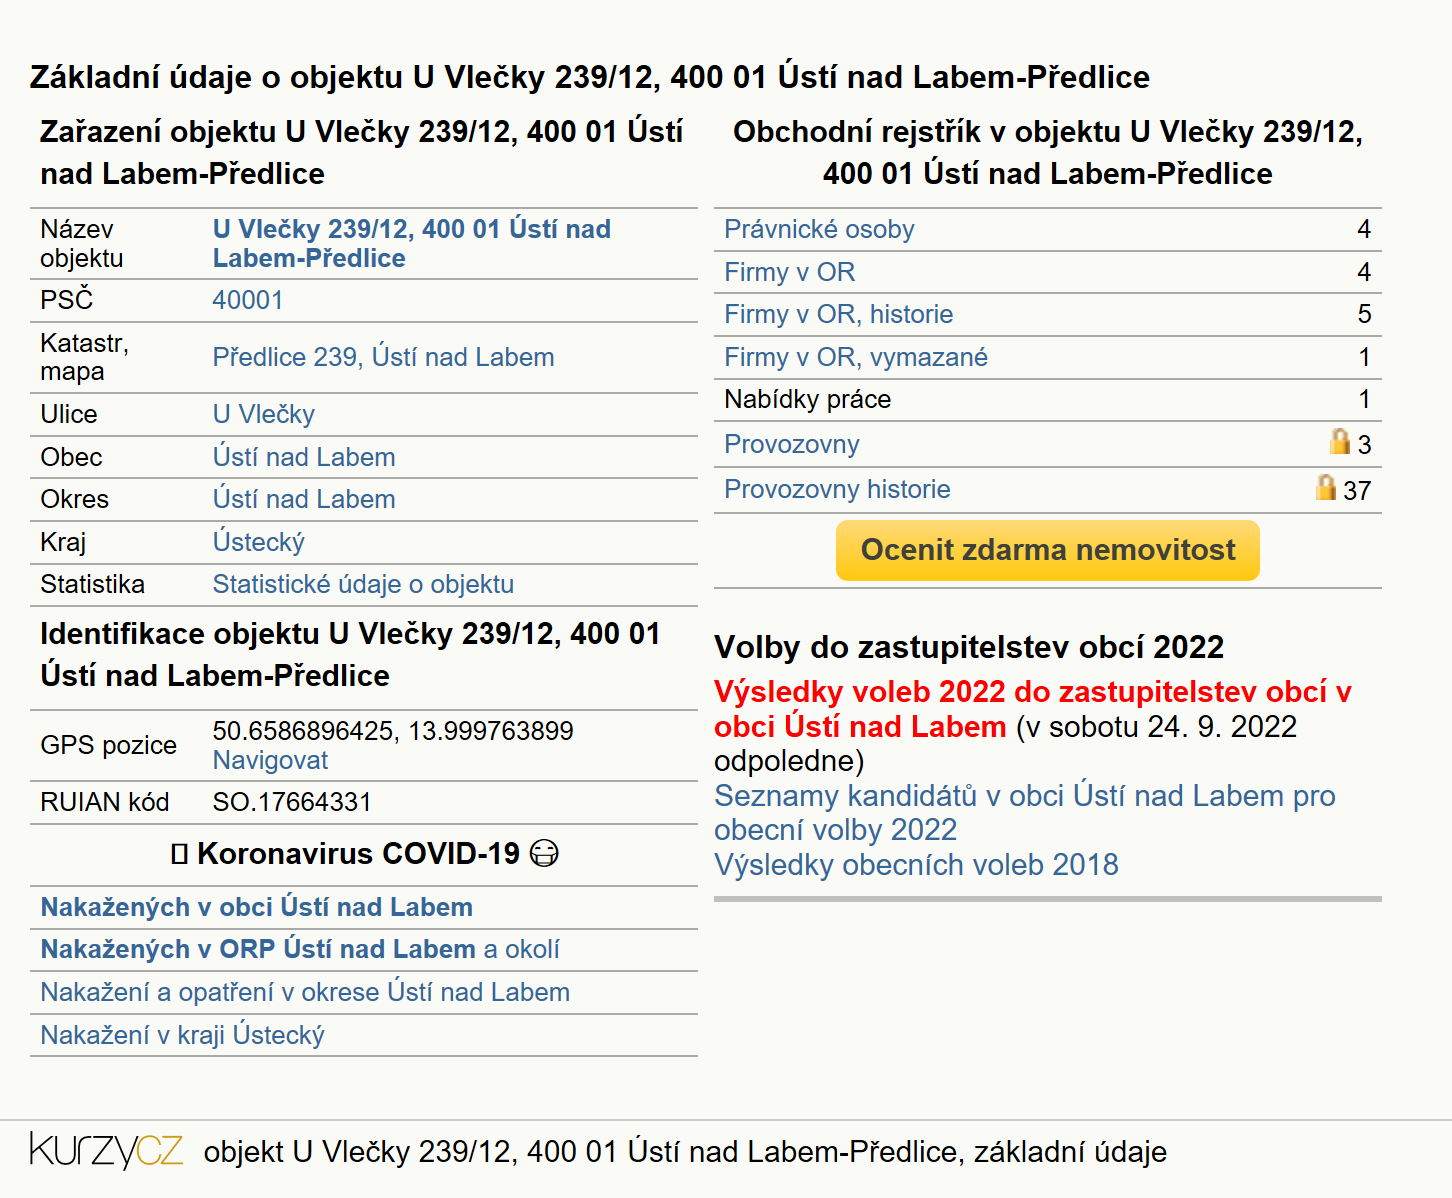
Task: Open Seznamy kandidátů pro obecní volby 2022
Action: tap(1024, 813)
